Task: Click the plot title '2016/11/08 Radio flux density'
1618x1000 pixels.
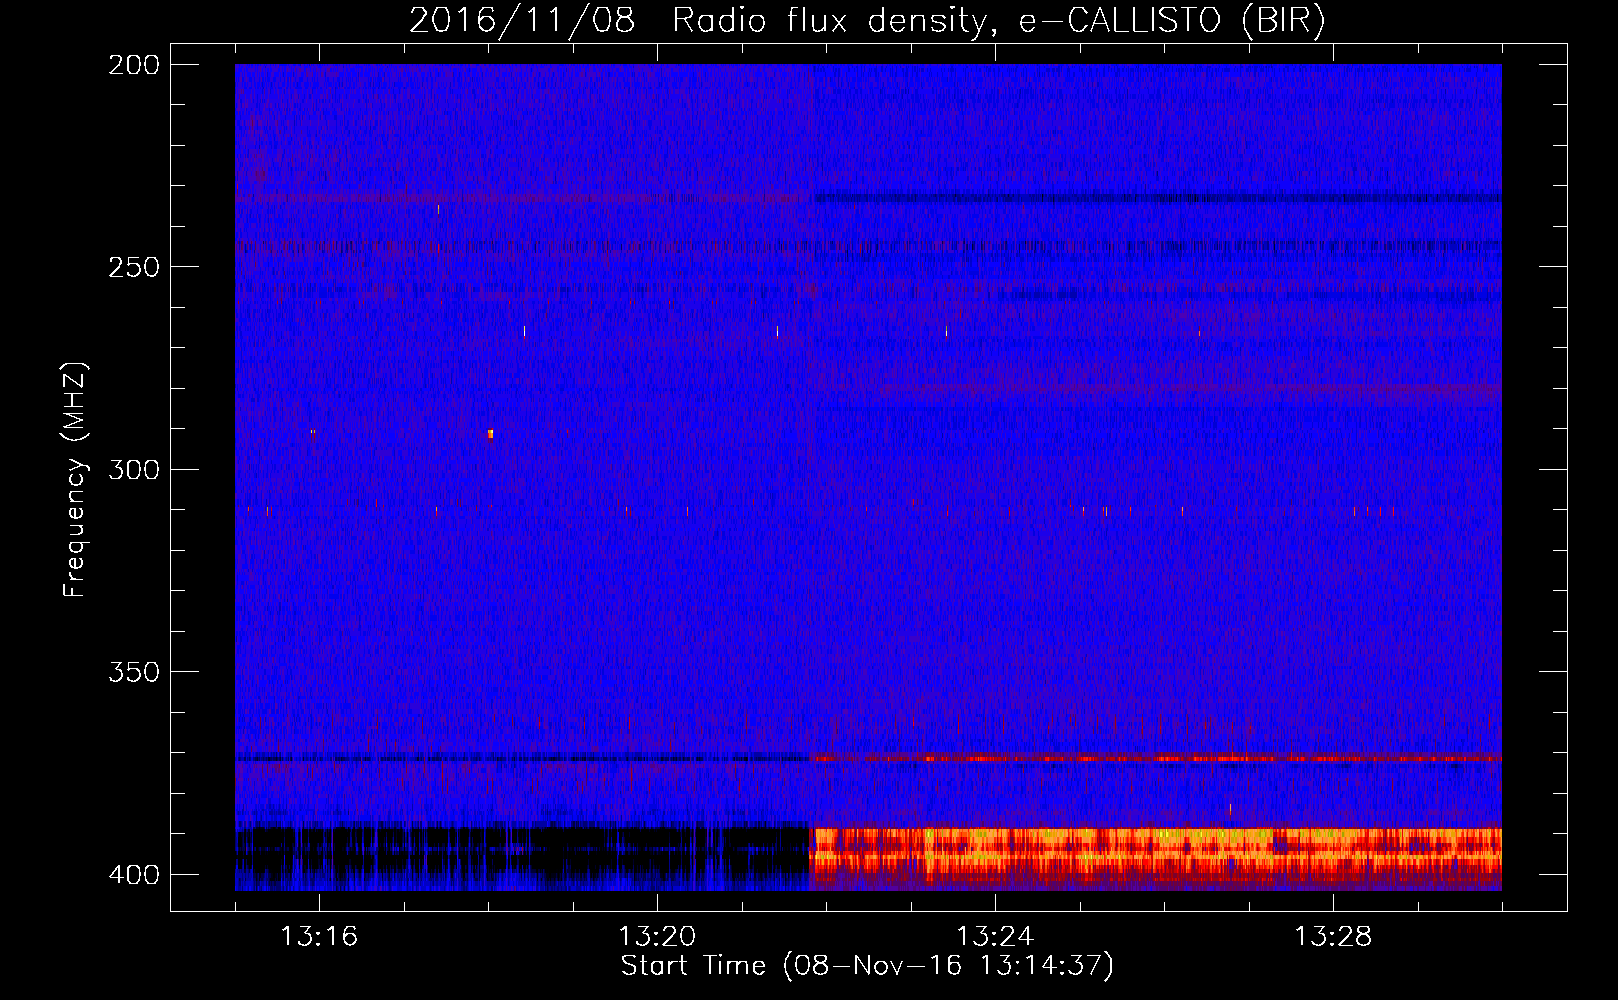Action: tap(867, 21)
